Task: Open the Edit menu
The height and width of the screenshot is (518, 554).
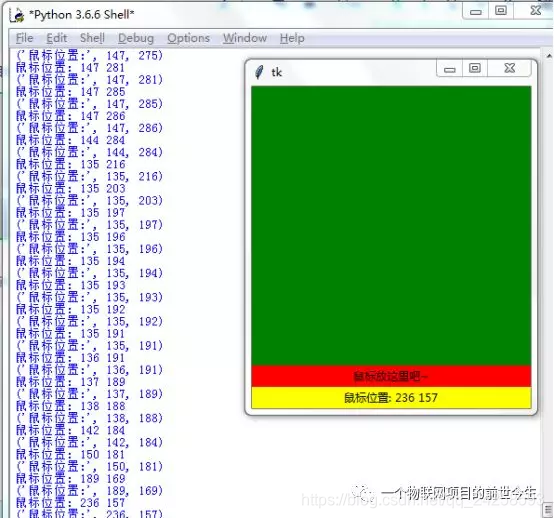Action: [x=57, y=38]
